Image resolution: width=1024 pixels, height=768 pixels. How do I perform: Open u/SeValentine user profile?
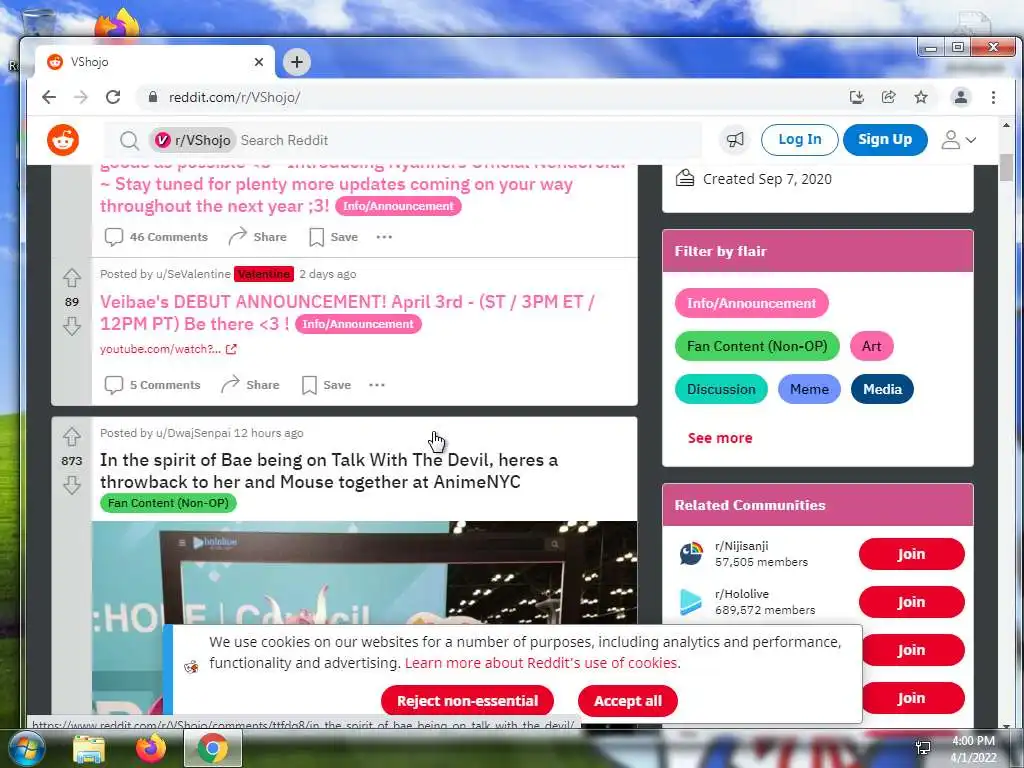point(193,274)
